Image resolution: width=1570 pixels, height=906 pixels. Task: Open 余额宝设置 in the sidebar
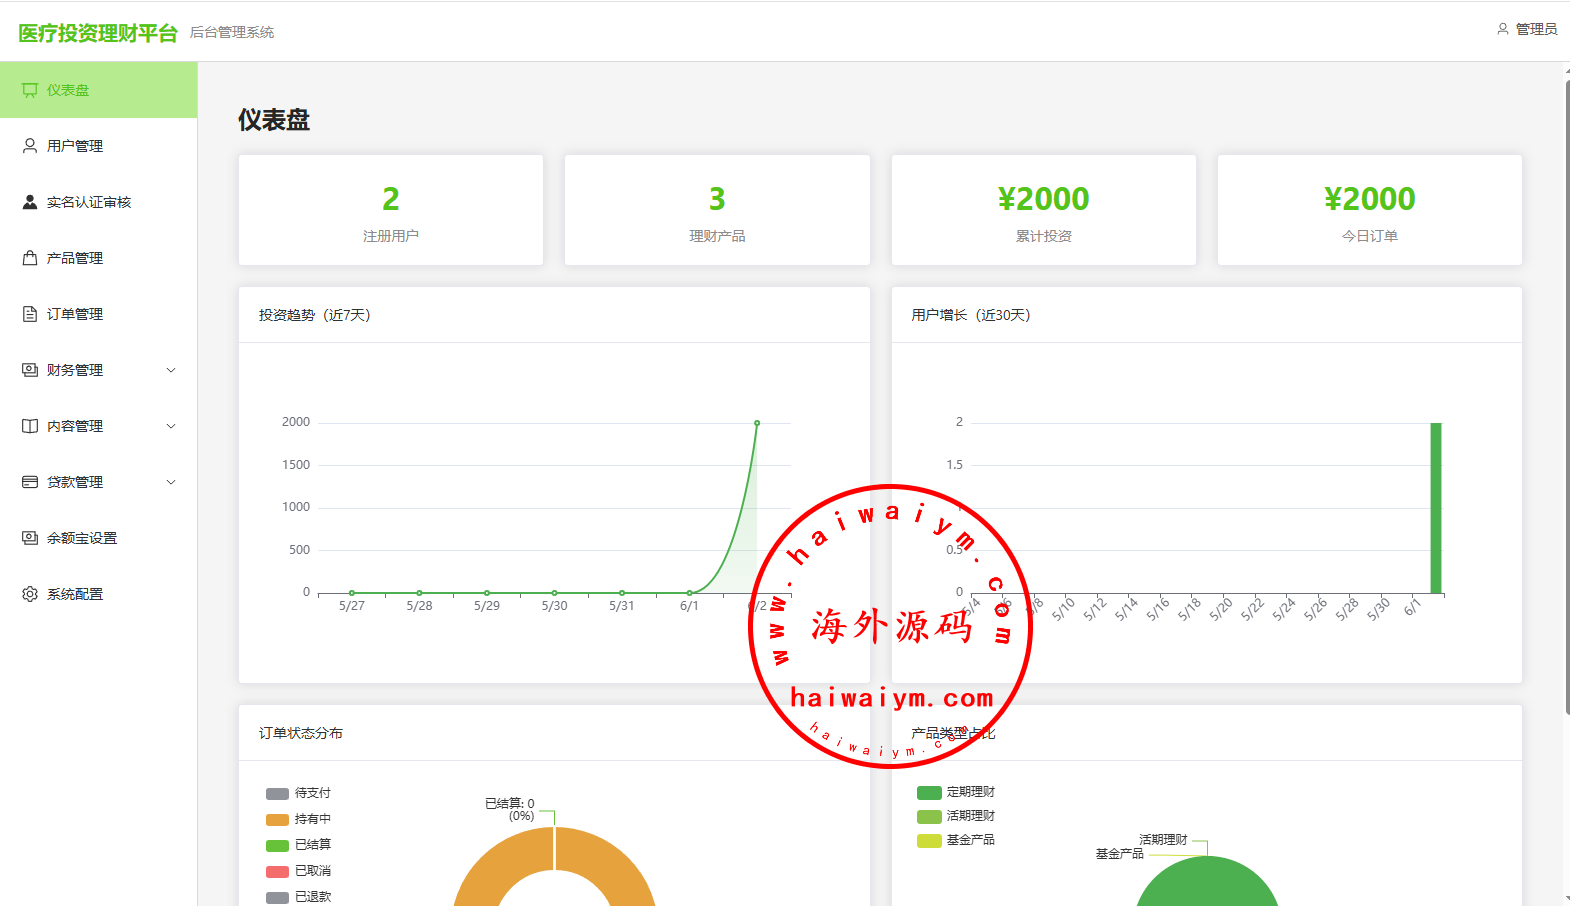99,538
